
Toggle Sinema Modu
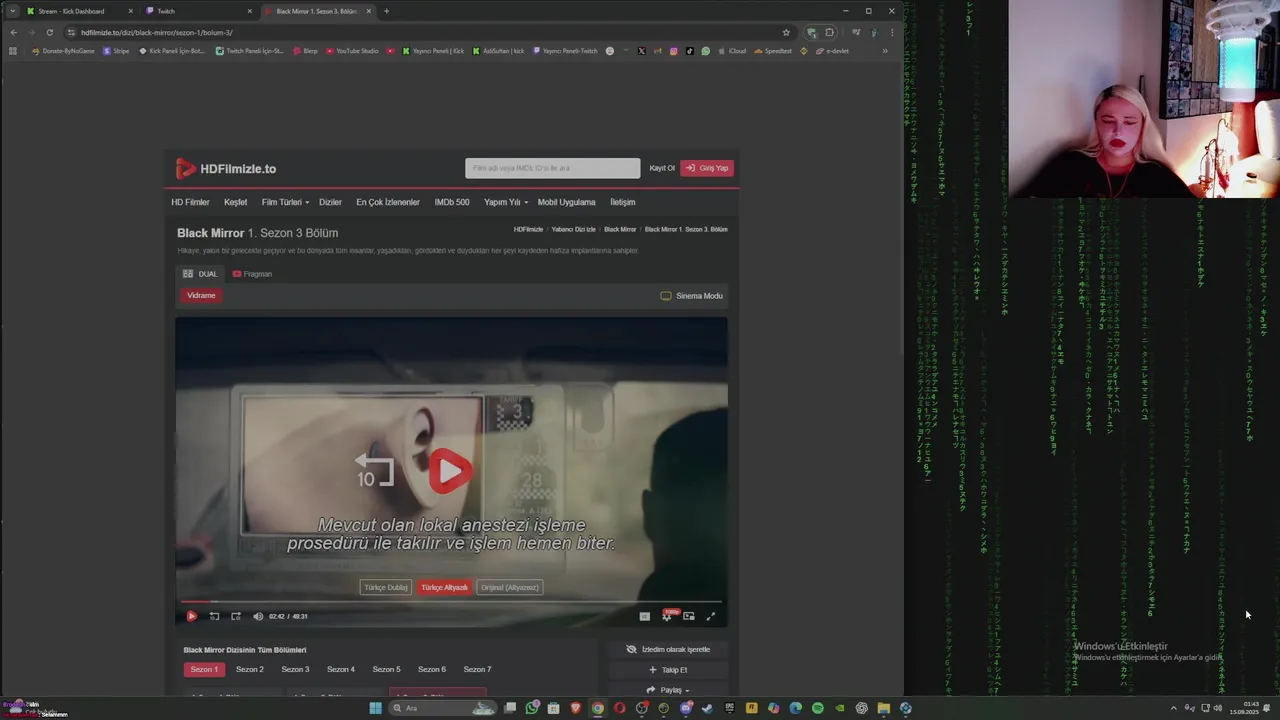click(692, 296)
